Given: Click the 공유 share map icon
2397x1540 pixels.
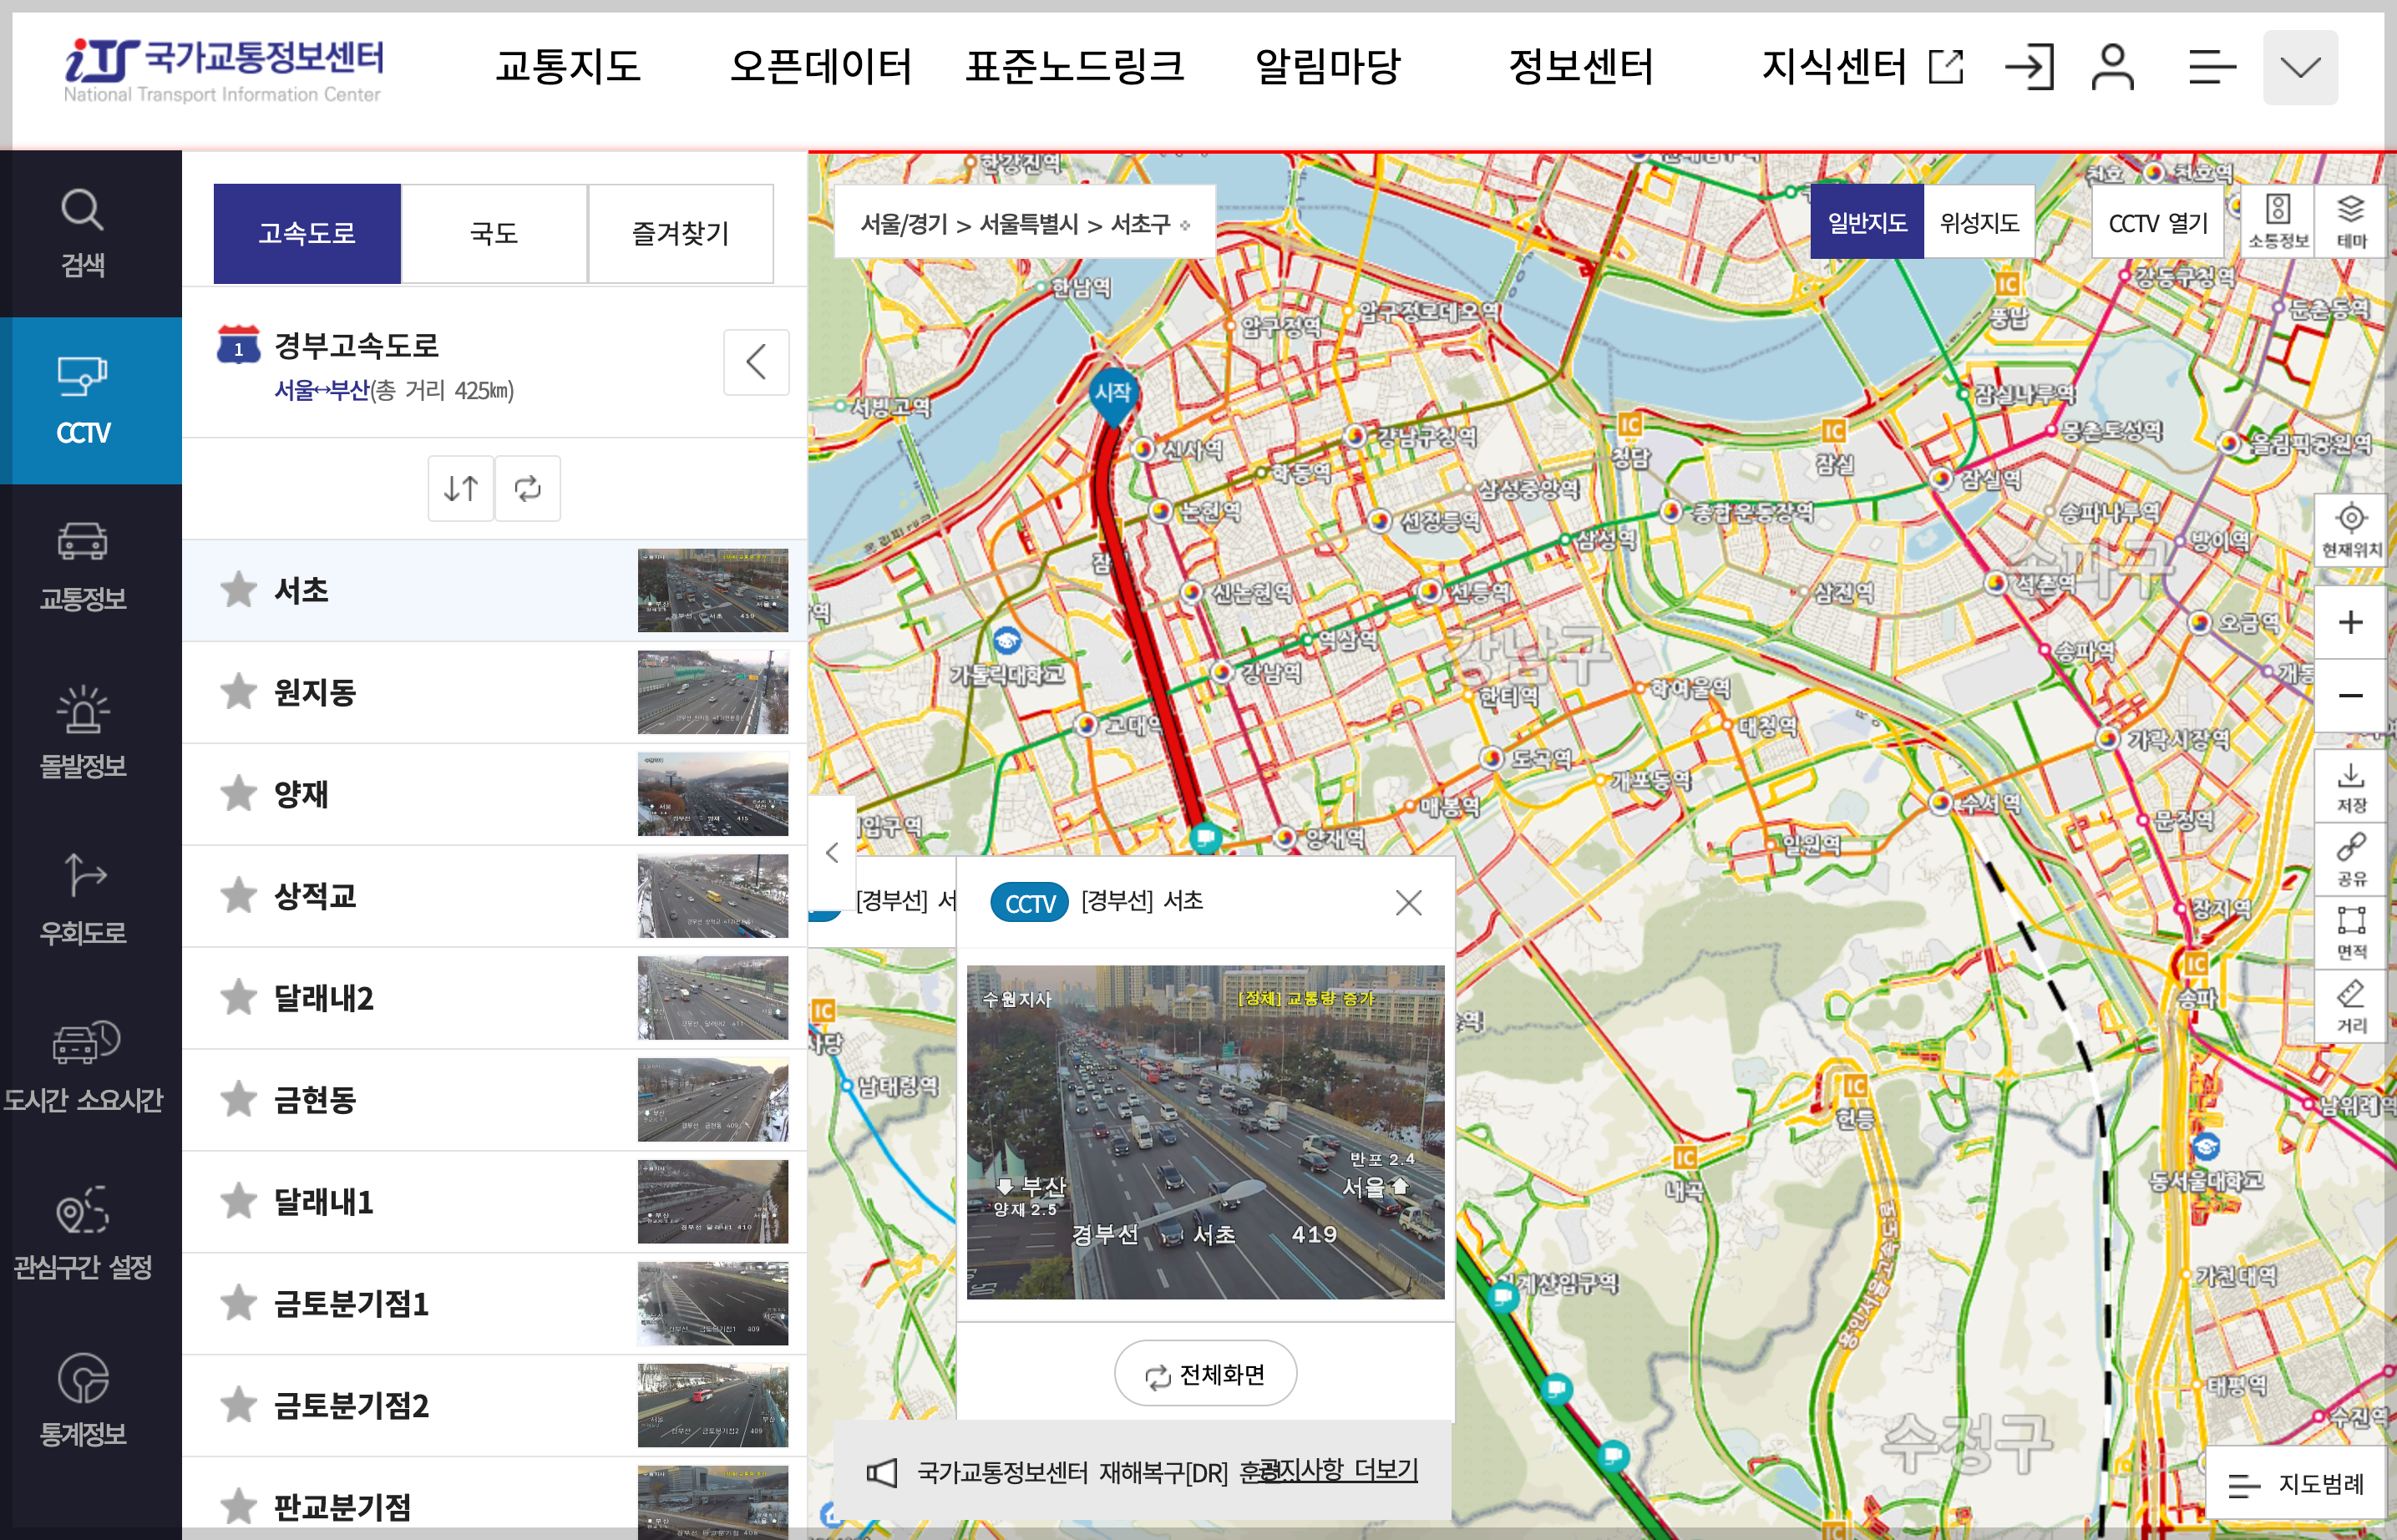Looking at the screenshot, I should tap(2350, 858).
